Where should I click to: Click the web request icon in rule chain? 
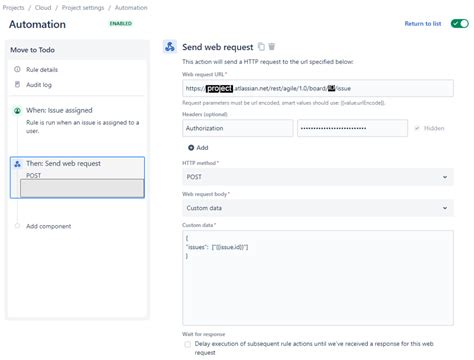(x=17, y=164)
